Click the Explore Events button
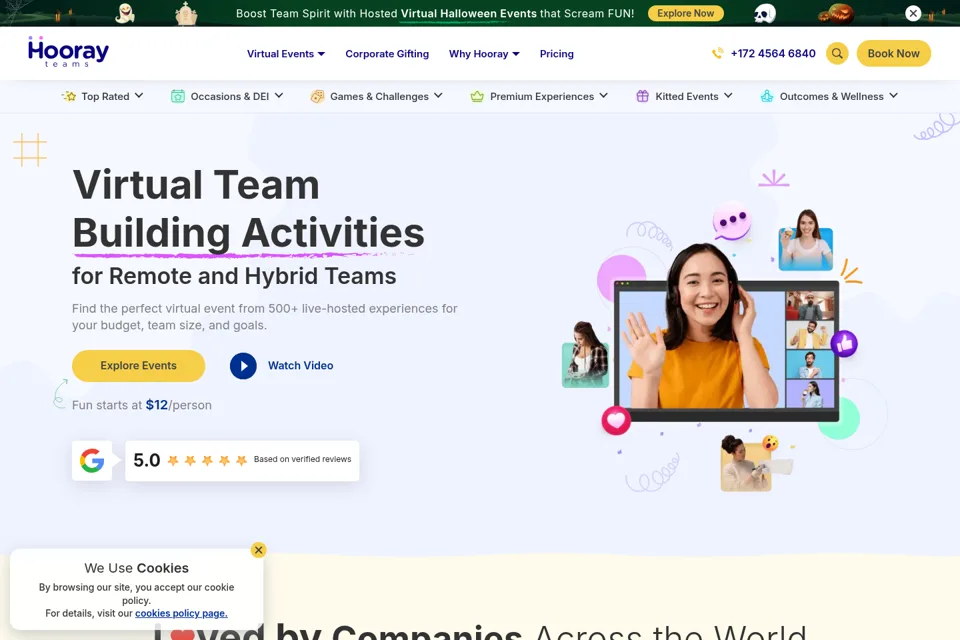The height and width of the screenshot is (640, 960). click(x=138, y=366)
